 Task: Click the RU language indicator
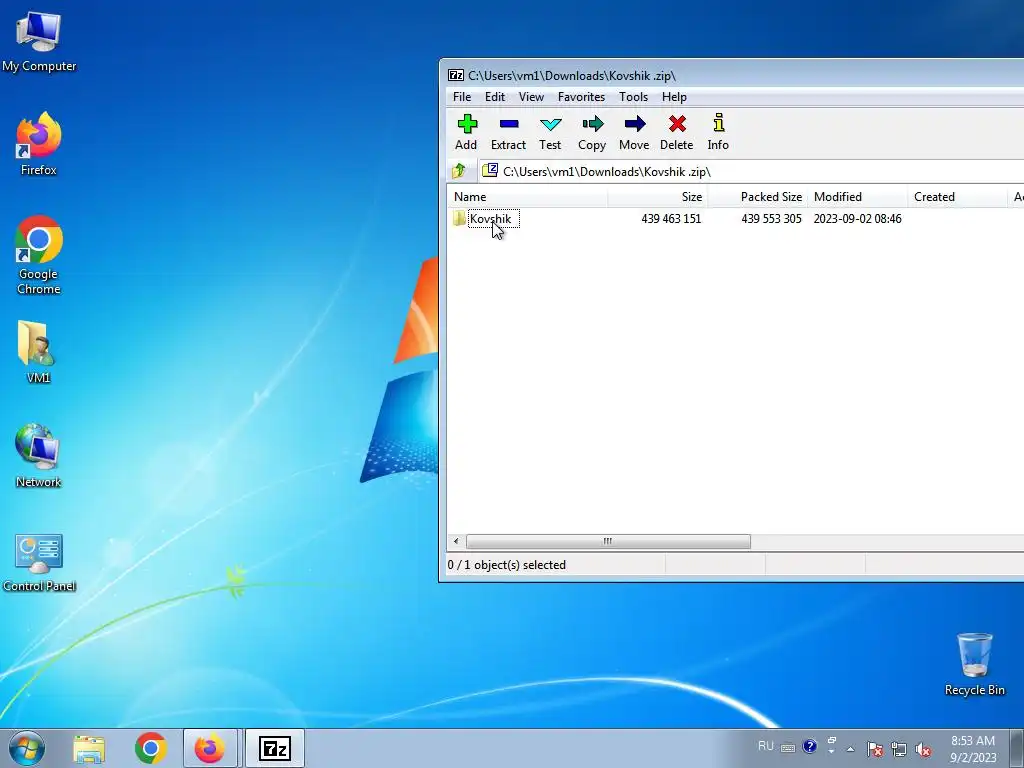coord(766,746)
